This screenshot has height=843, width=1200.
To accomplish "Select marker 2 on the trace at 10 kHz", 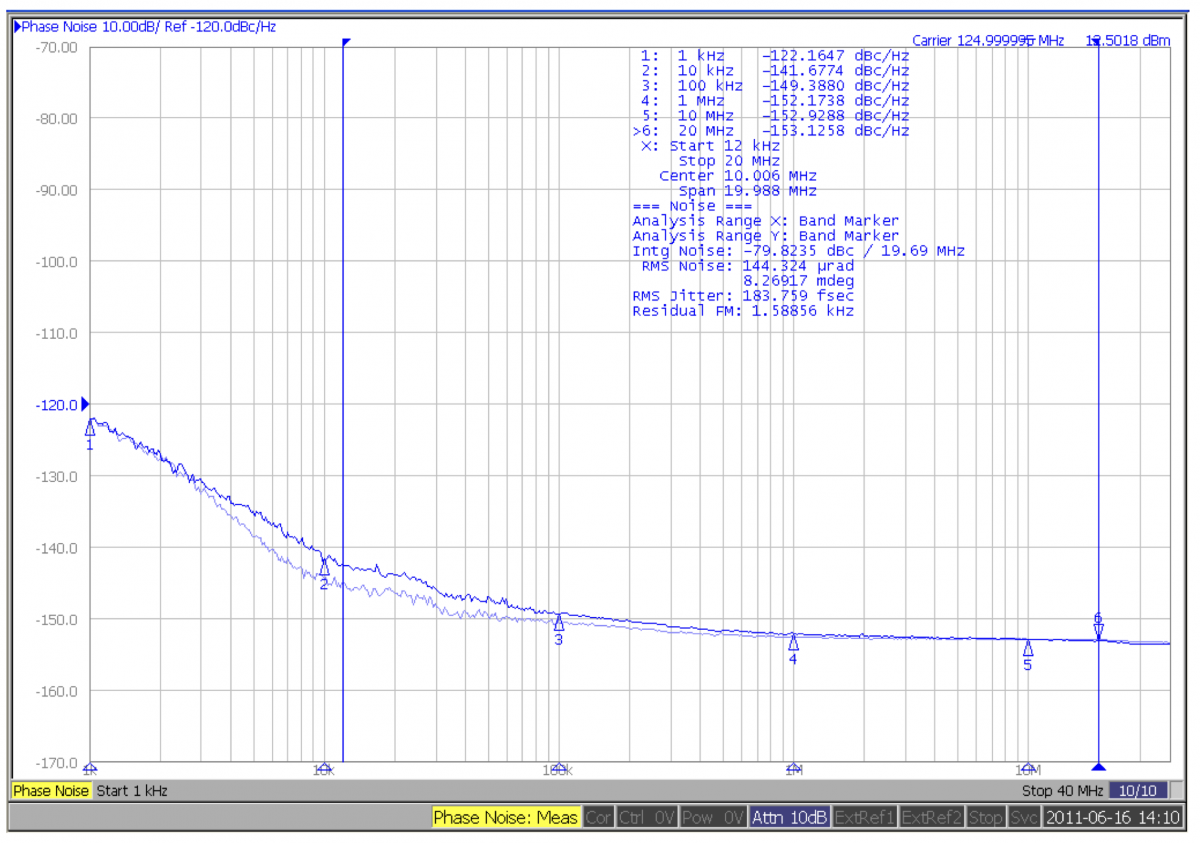I will click(324, 567).
